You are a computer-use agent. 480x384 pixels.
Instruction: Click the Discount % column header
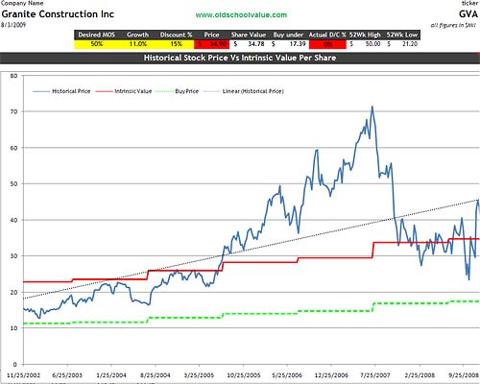[x=176, y=35]
